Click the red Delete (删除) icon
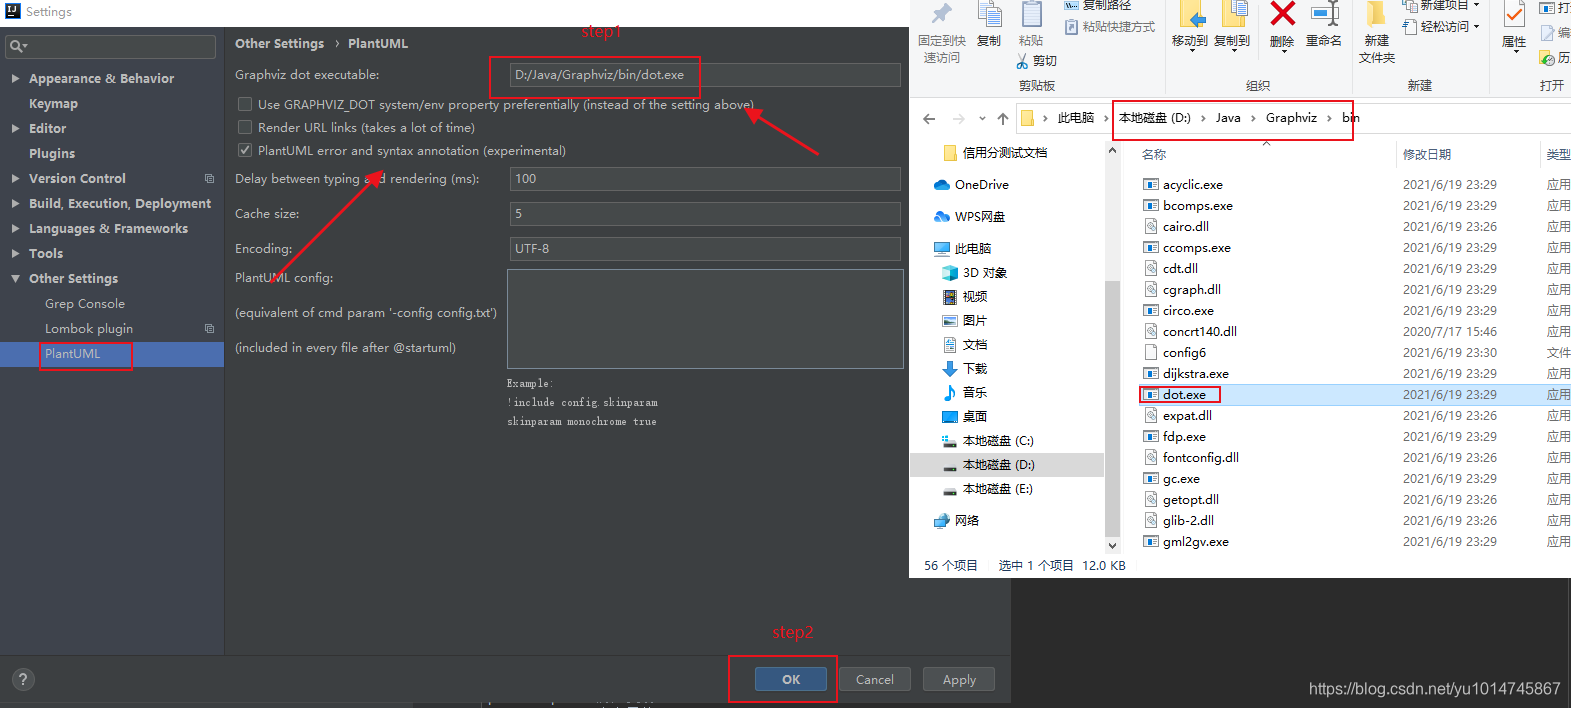1571x708 pixels. 1282,14
